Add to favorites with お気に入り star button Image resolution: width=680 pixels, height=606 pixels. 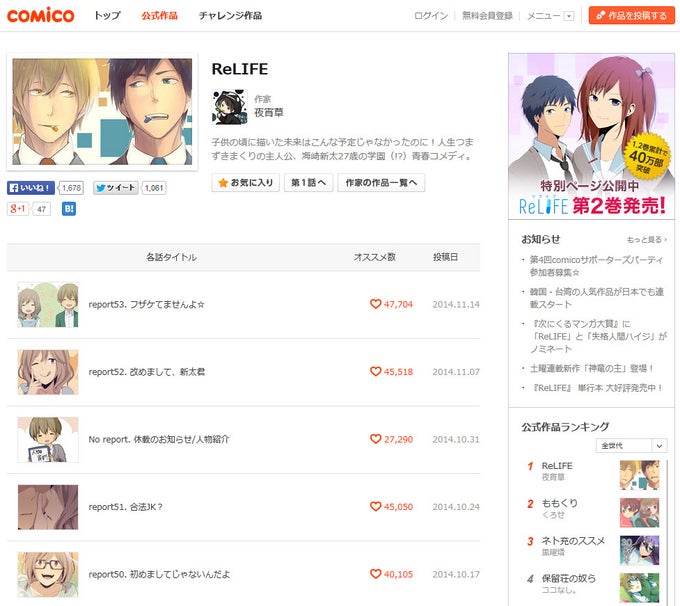[245, 183]
